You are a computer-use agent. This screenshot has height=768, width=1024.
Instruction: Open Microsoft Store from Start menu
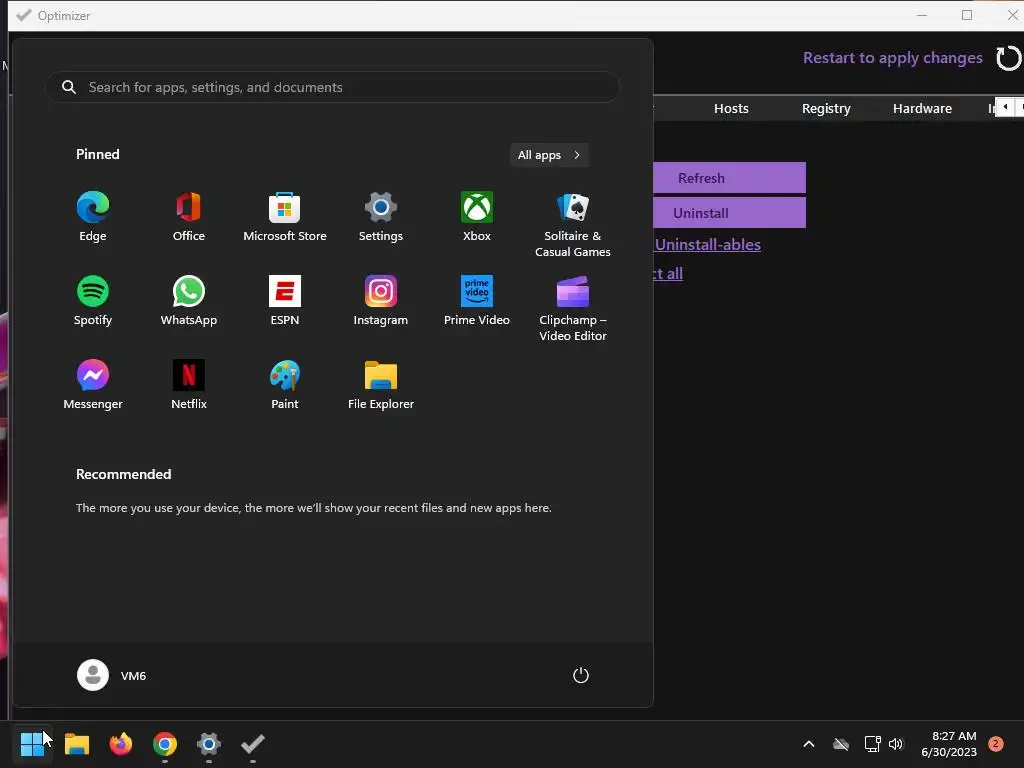pyautogui.click(x=285, y=217)
